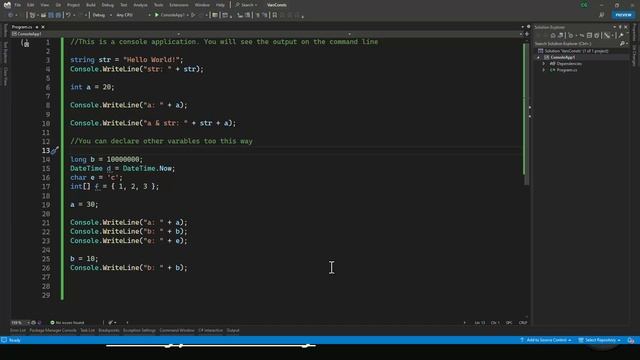Toggle auto-hide pin on Solution Explorer
The width and height of the screenshot is (640, 360).
[620, 27]
